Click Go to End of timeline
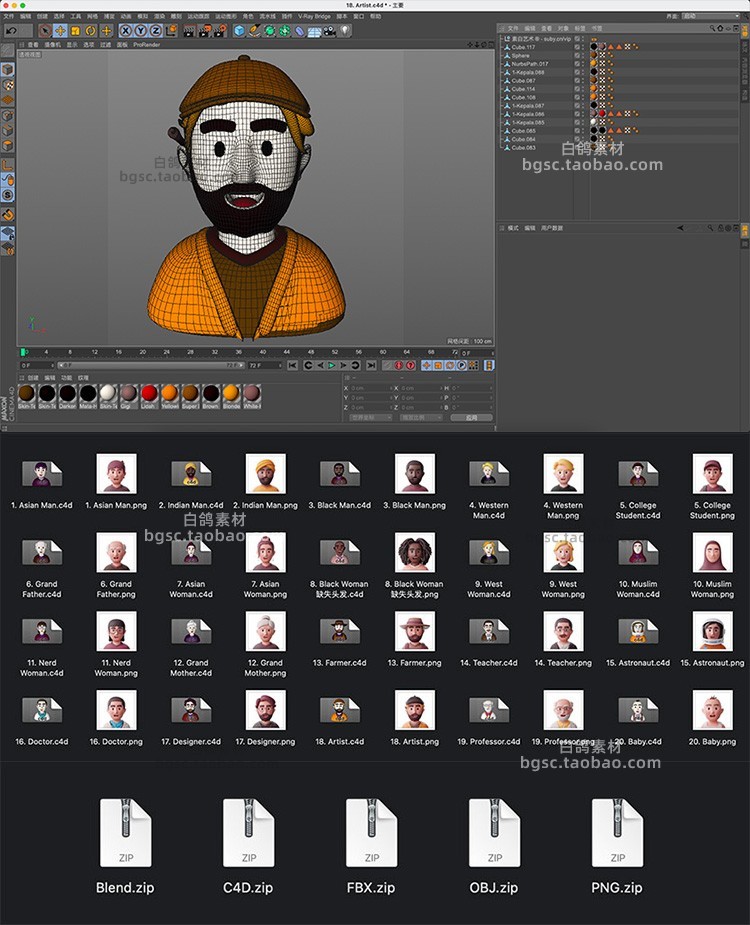 point(371,366)
